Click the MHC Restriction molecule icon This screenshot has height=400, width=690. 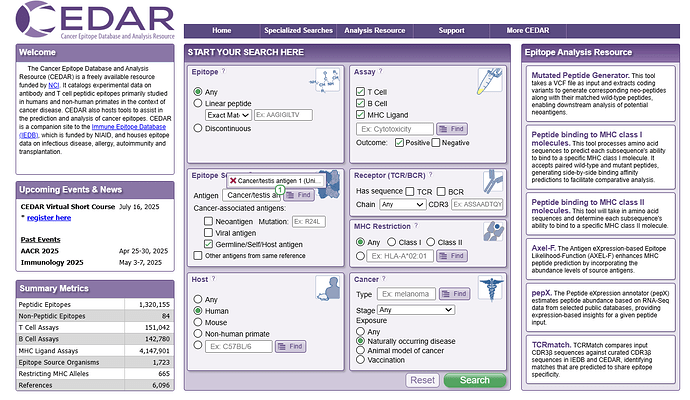[x=493, y=231]
